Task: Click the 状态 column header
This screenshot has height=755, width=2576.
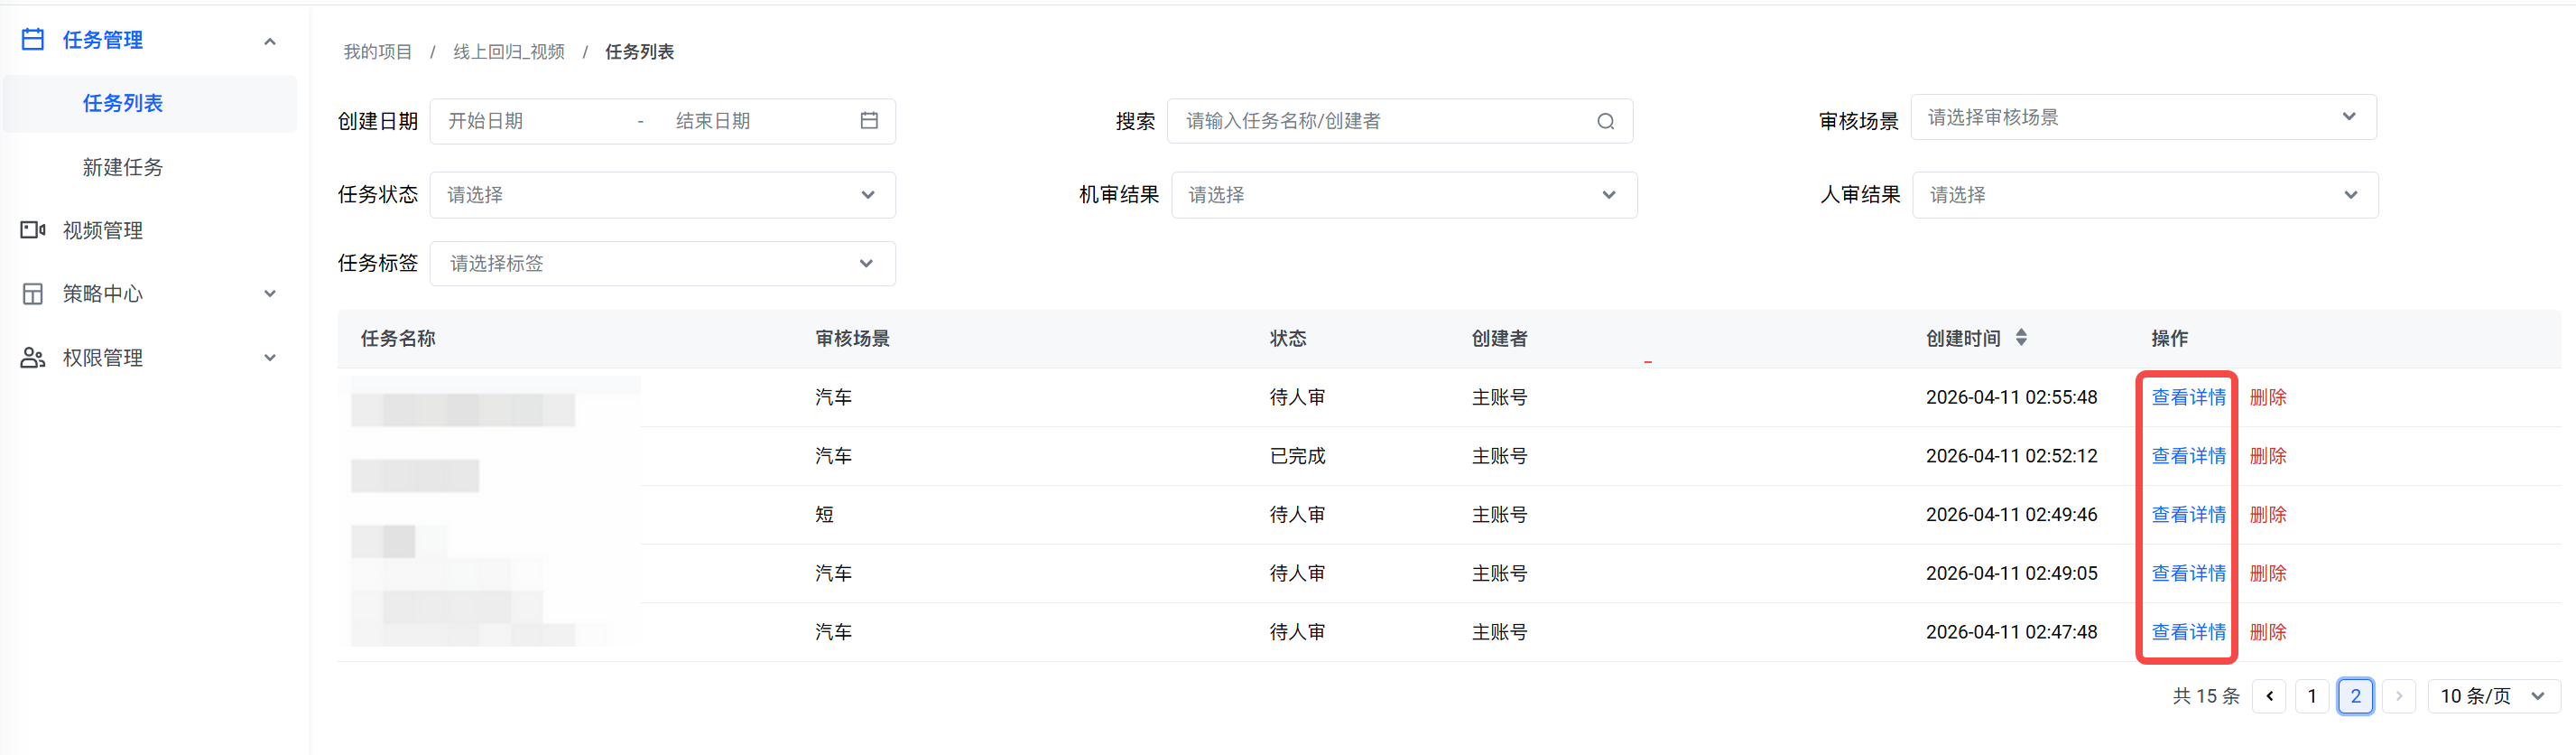Action: point(1288,338)
